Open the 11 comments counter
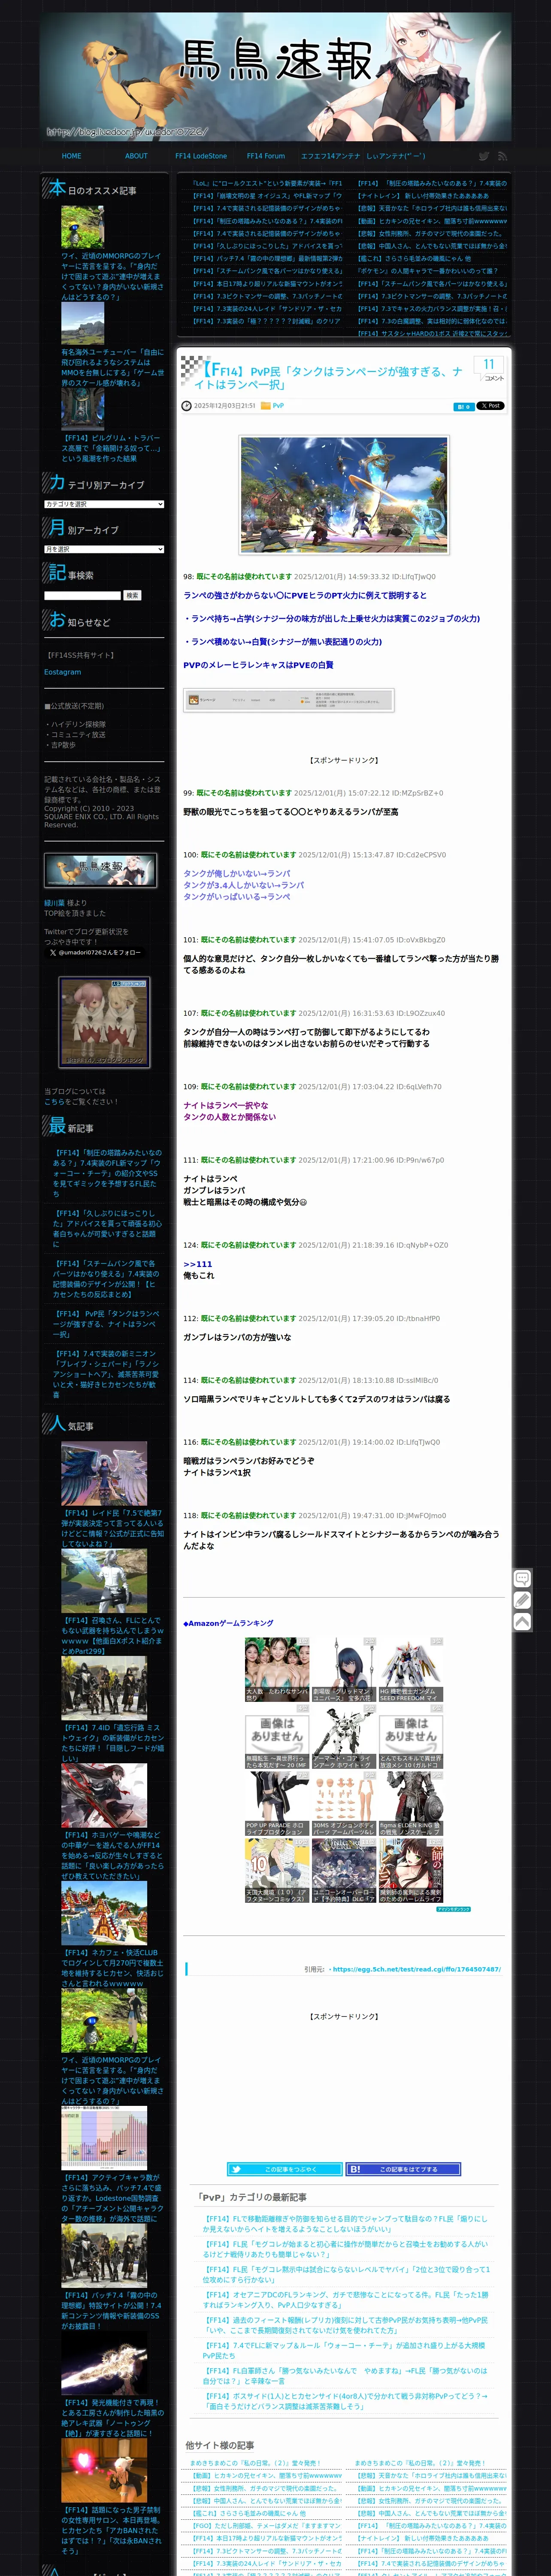Screen dimensions: 551x2576 pyautogui.click(x=489, y=369)
